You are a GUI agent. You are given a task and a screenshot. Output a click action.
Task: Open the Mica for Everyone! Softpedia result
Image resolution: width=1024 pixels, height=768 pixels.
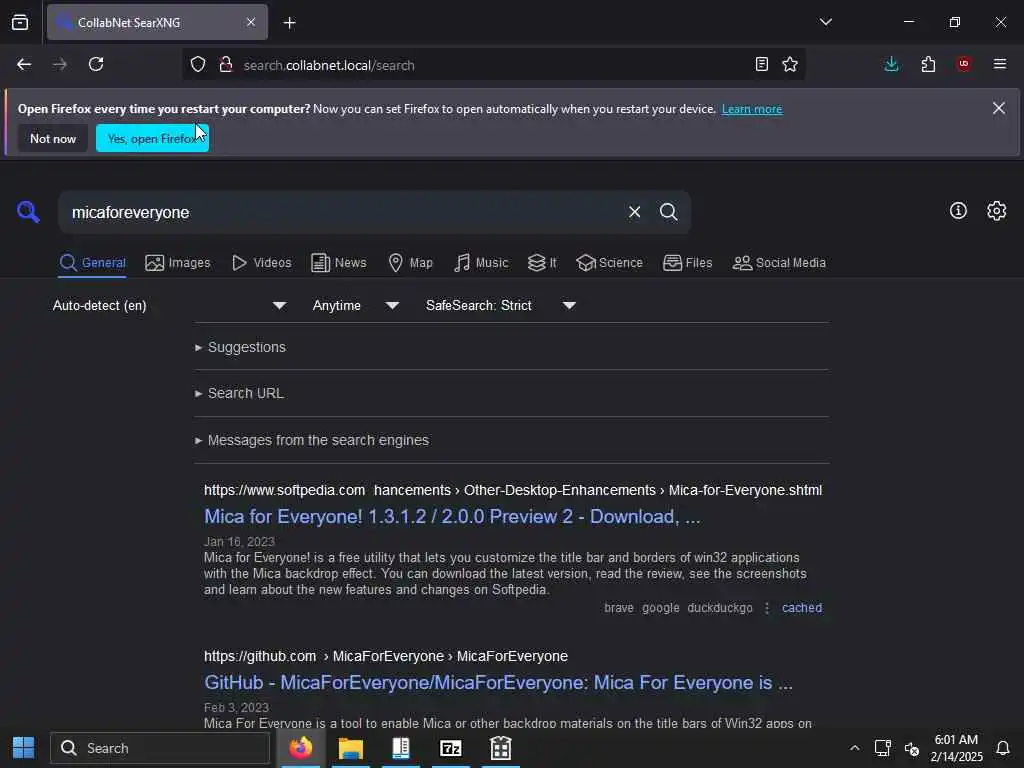point(452,517)
